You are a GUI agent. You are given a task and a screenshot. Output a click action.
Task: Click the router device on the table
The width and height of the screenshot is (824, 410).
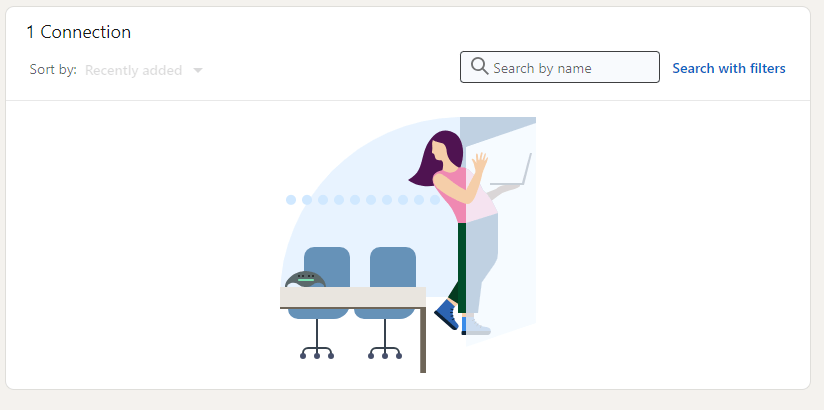click(x=305, y=280)
